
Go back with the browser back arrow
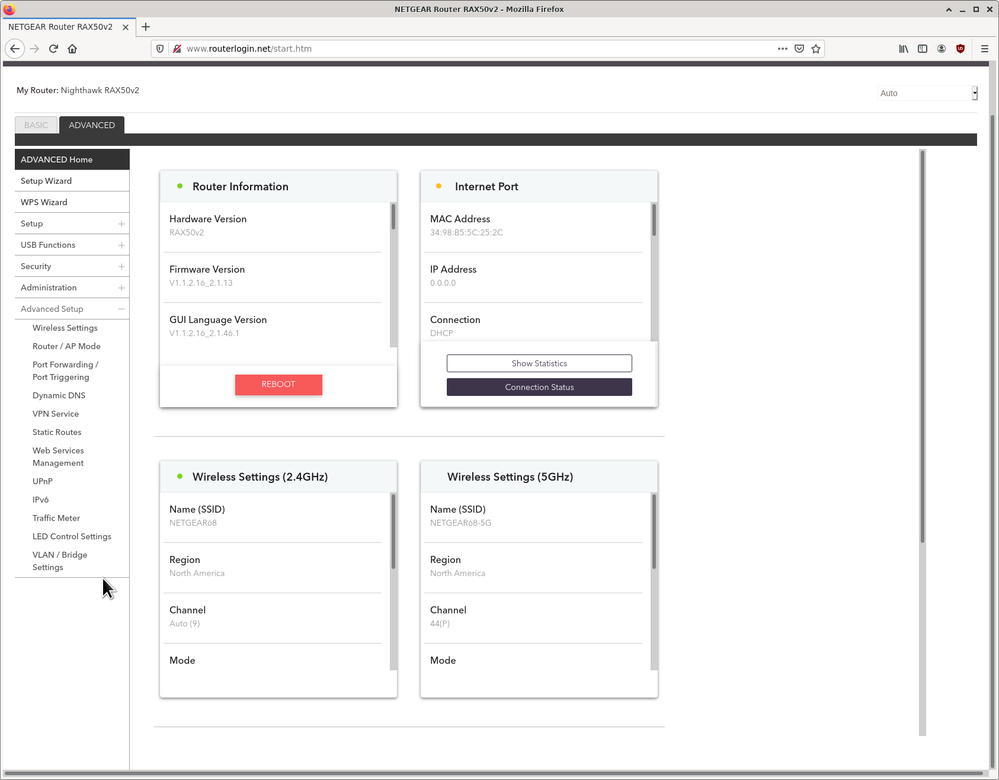tap(15, 48)
